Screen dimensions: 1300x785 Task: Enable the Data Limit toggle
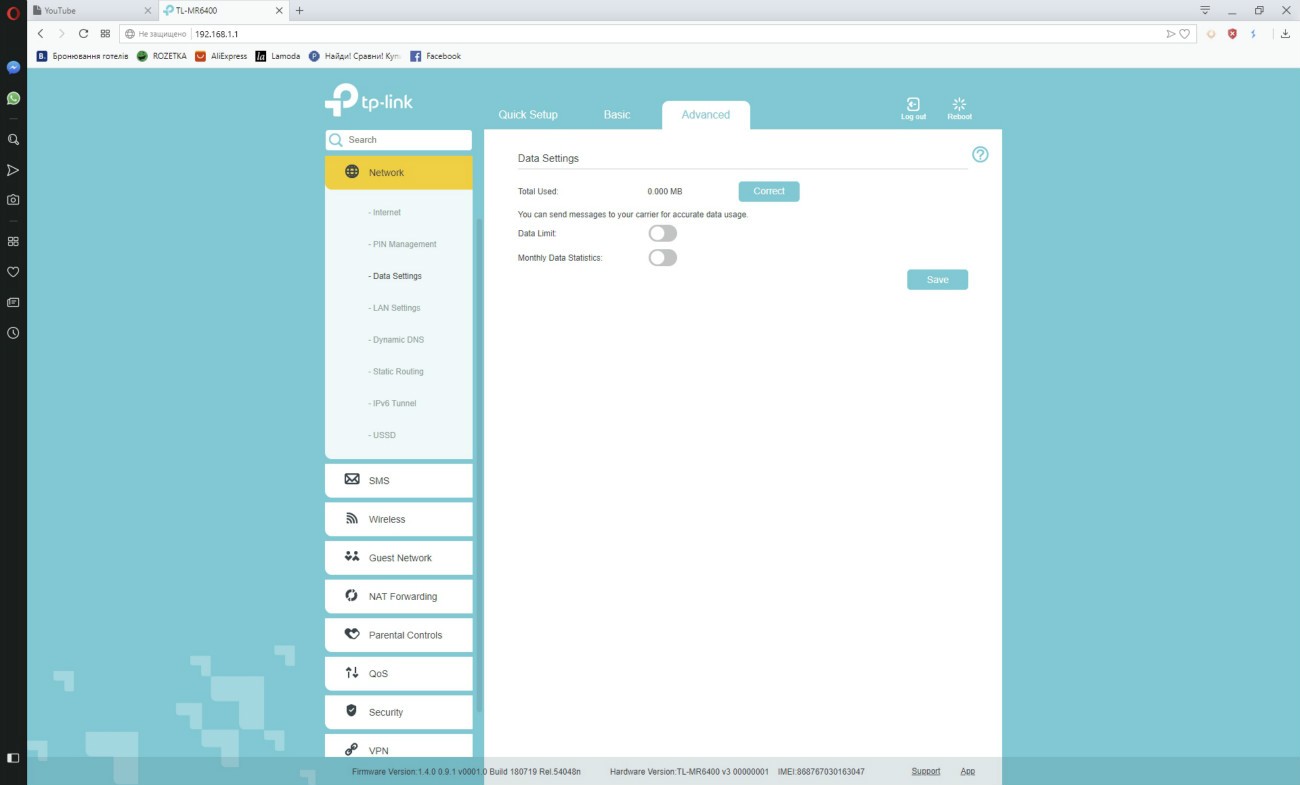coord(662,233)
